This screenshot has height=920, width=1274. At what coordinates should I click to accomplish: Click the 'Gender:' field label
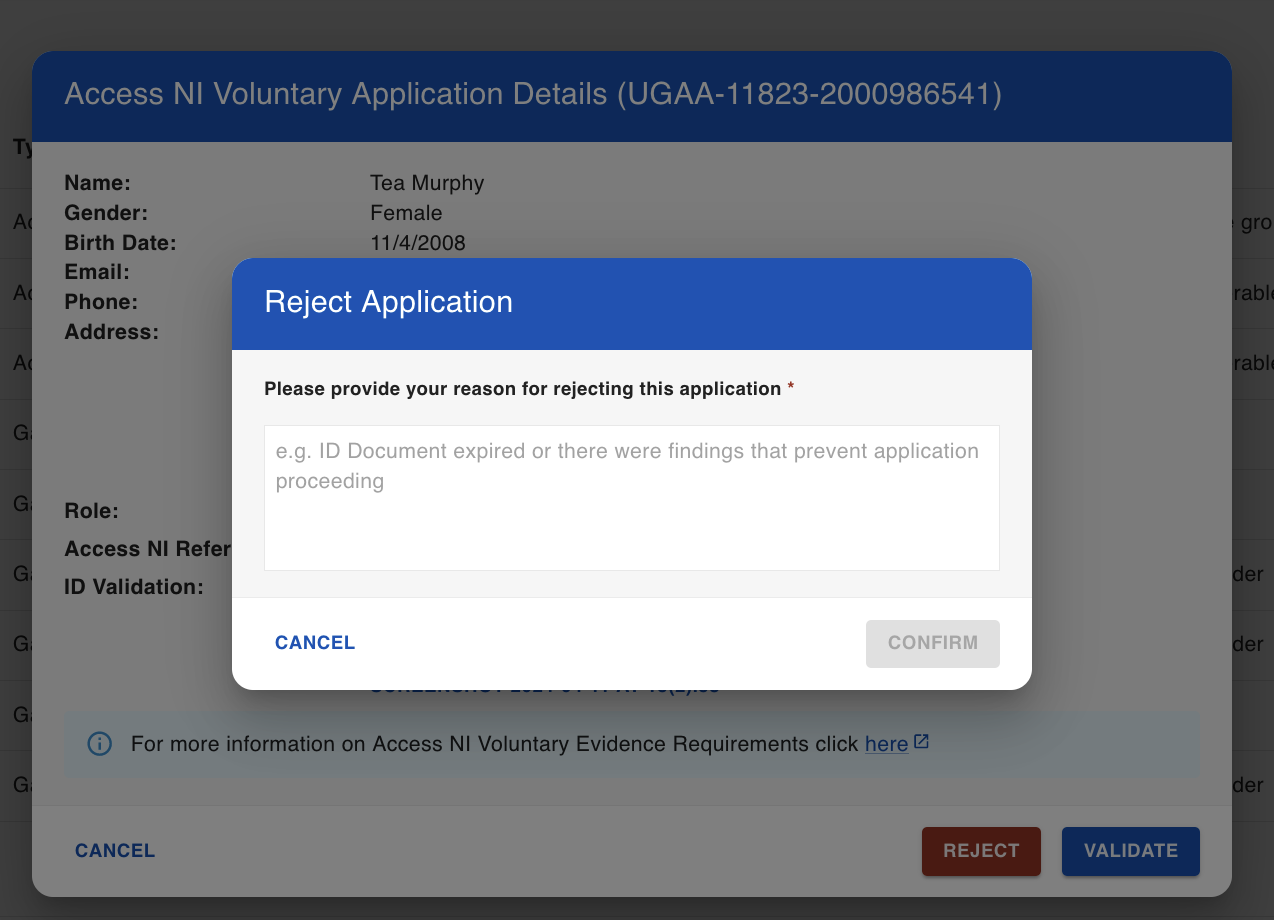[106, 213]
